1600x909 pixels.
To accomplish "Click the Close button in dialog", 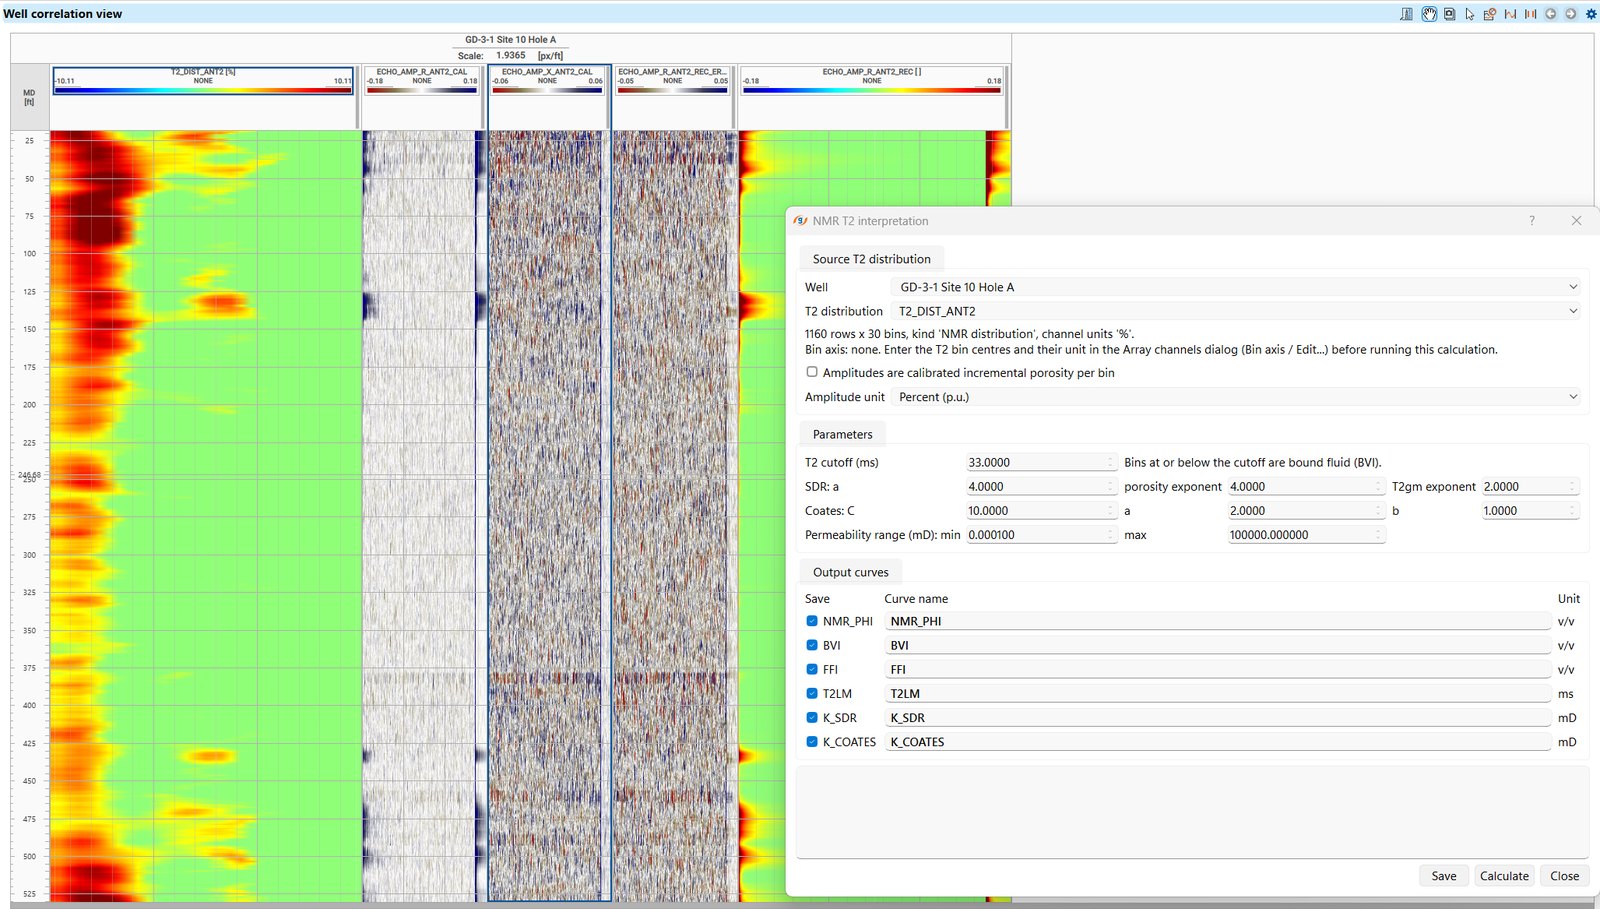I will coord(1565,876).
